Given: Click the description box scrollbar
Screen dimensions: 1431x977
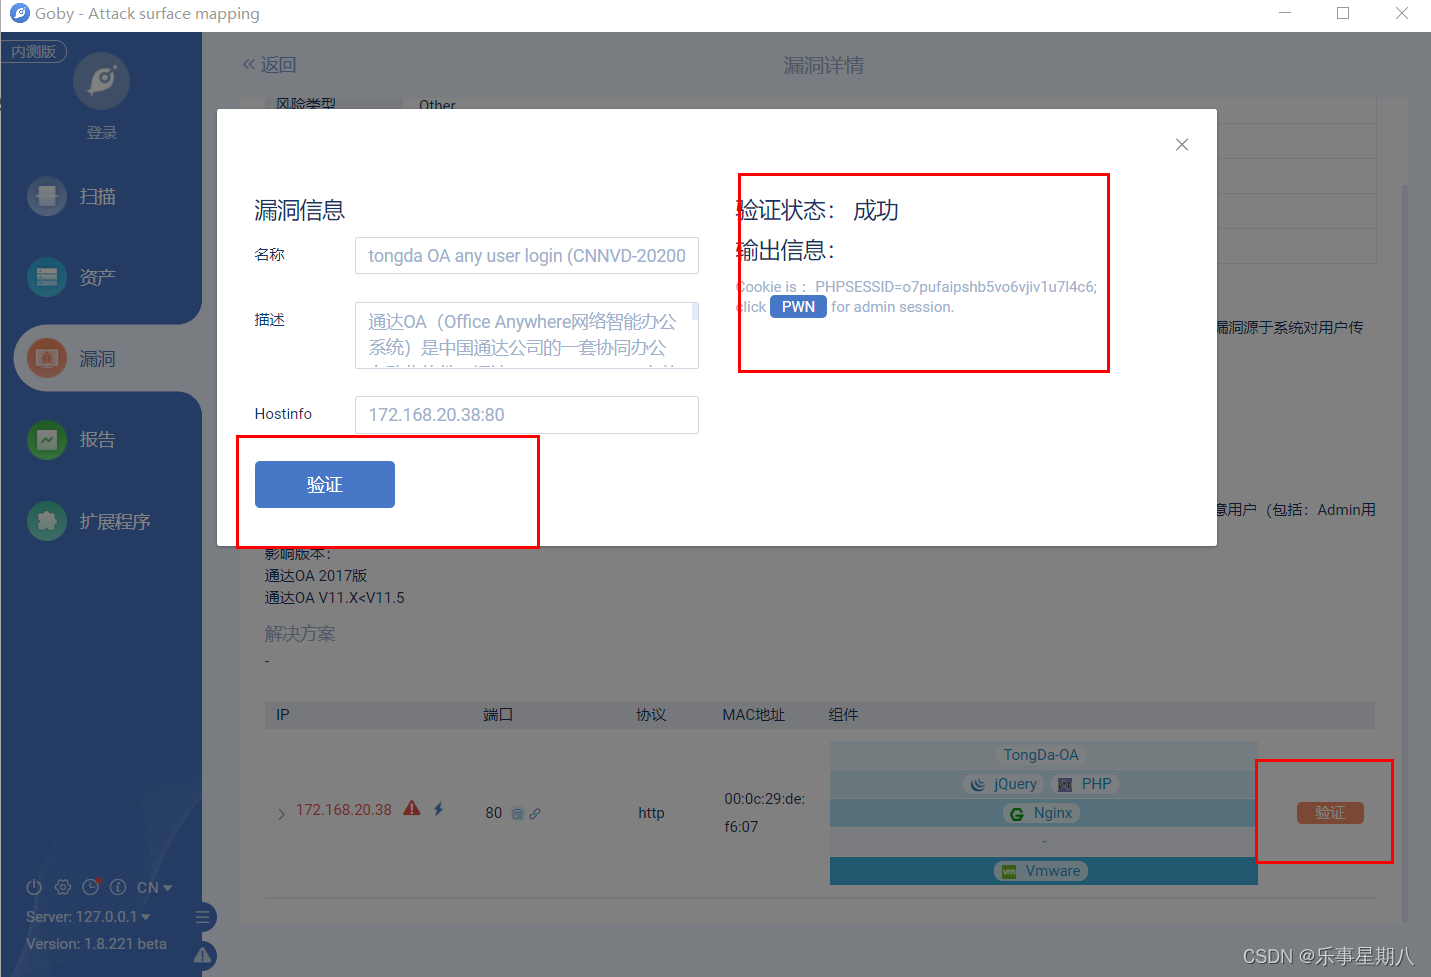Looking at the screenshot, I should click(695, 312).
